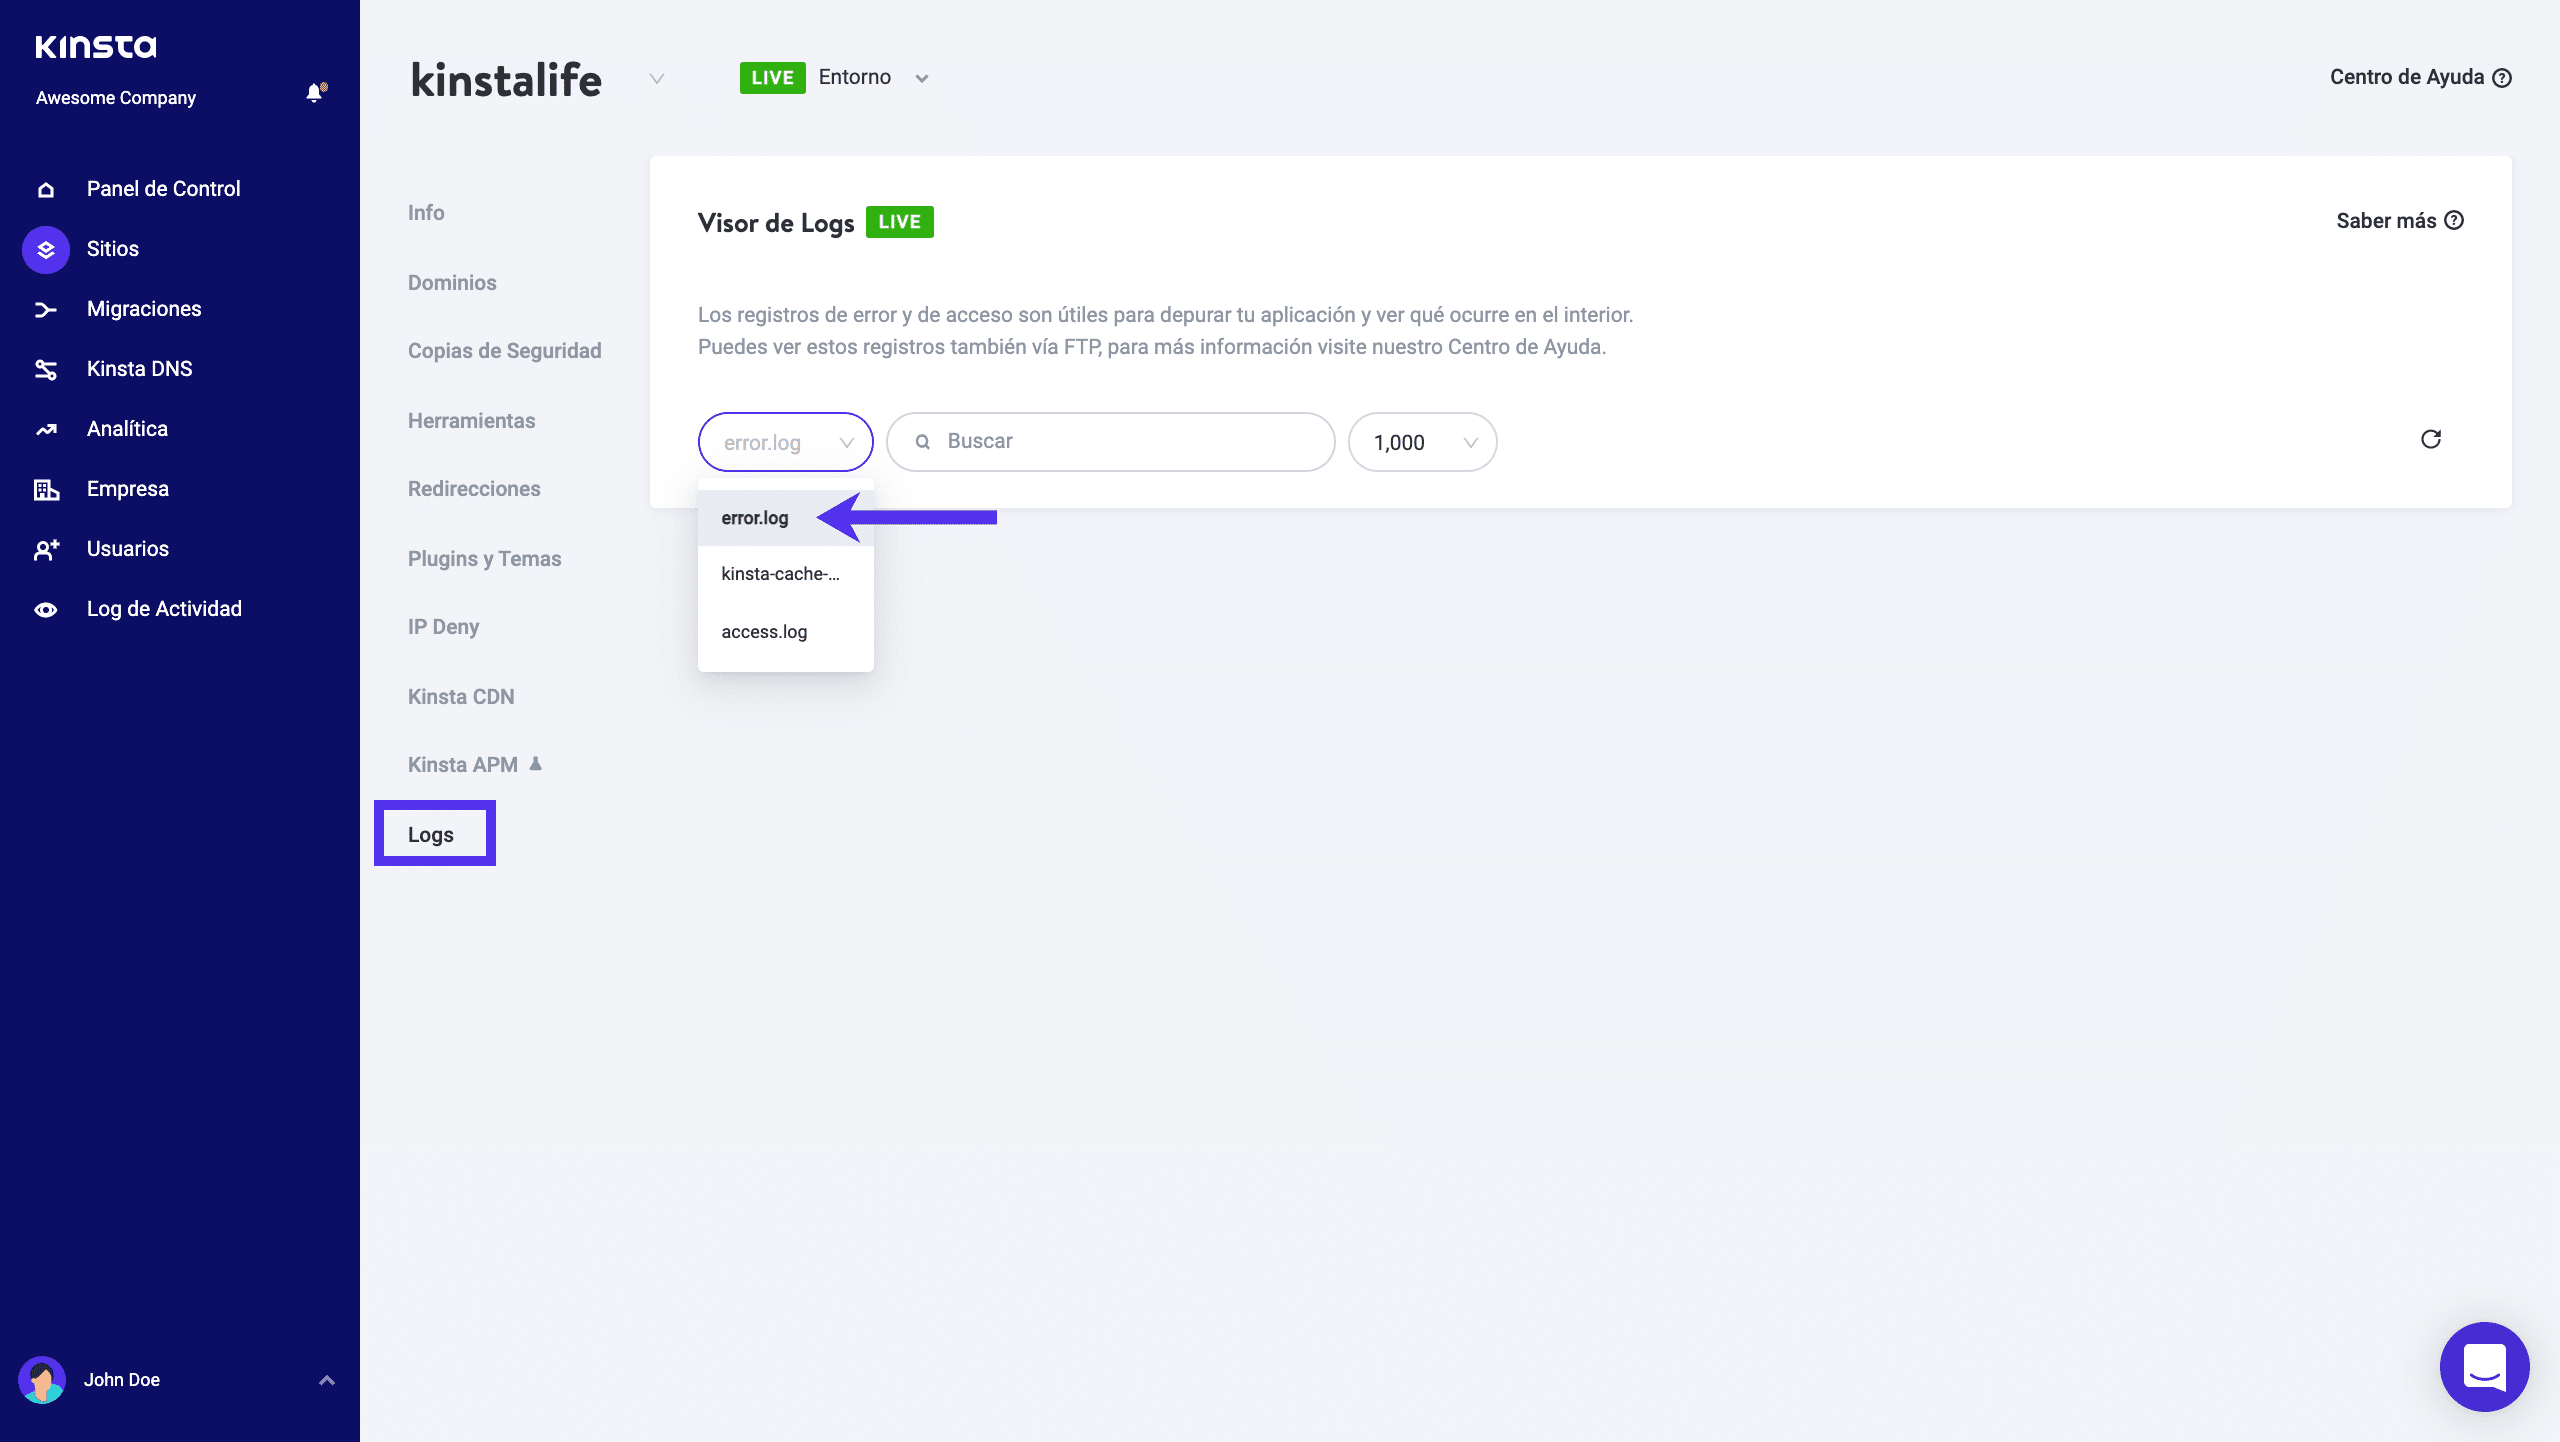Open the Intercom chat bubble
The height and width of the screenshot is (1442, 2560).
coord(2484,1366)
